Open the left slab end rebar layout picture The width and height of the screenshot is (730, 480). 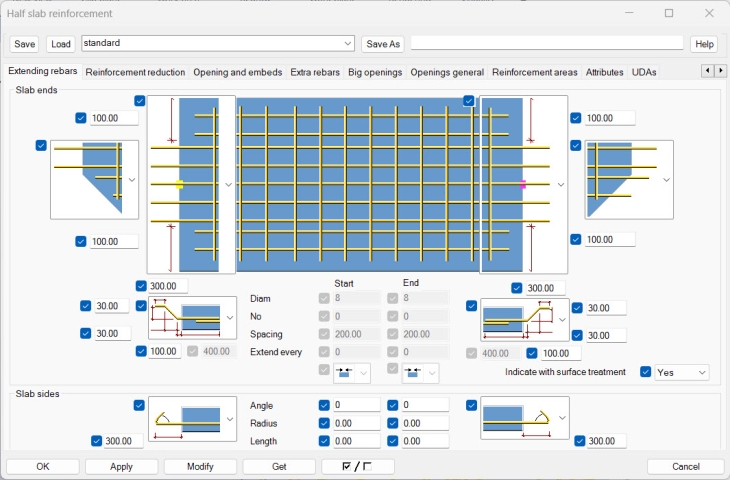point(191,184)
